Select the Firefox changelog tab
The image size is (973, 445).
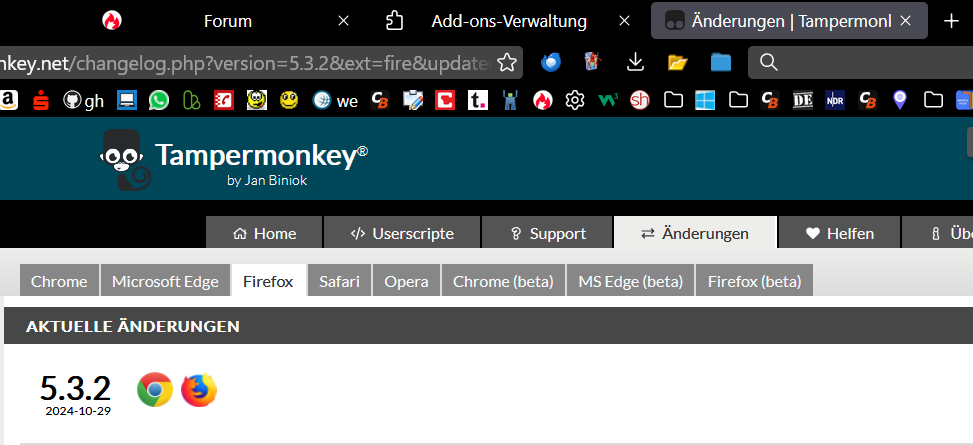[269, 281]
